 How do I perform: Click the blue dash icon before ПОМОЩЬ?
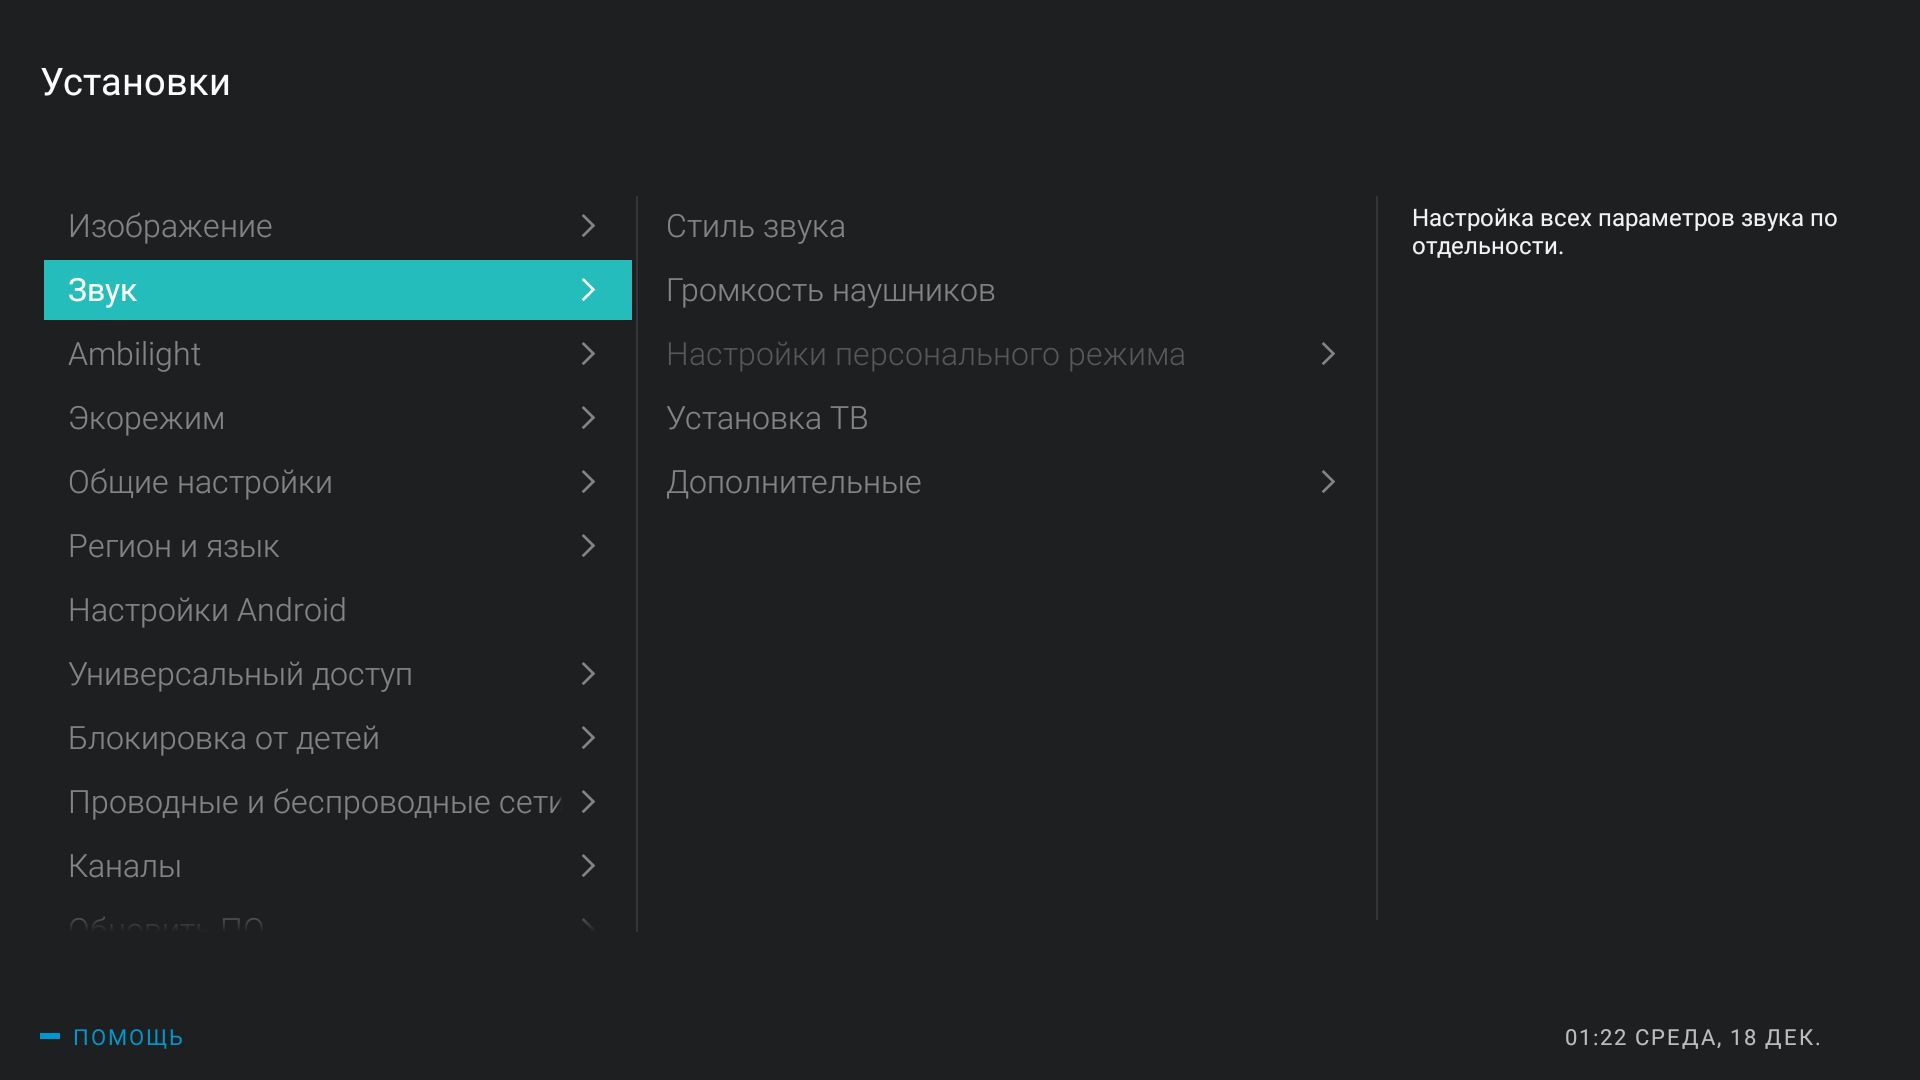click(50, 1036)
